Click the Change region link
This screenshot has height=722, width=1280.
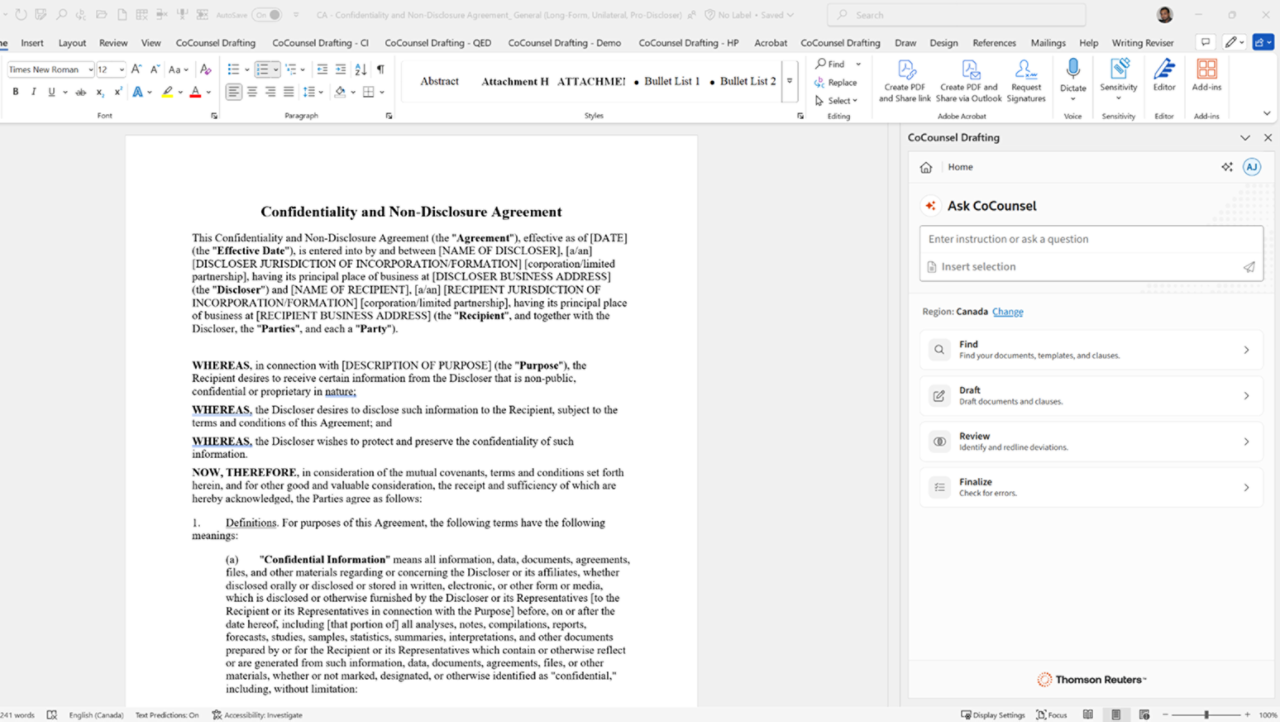click(1007, 312)
